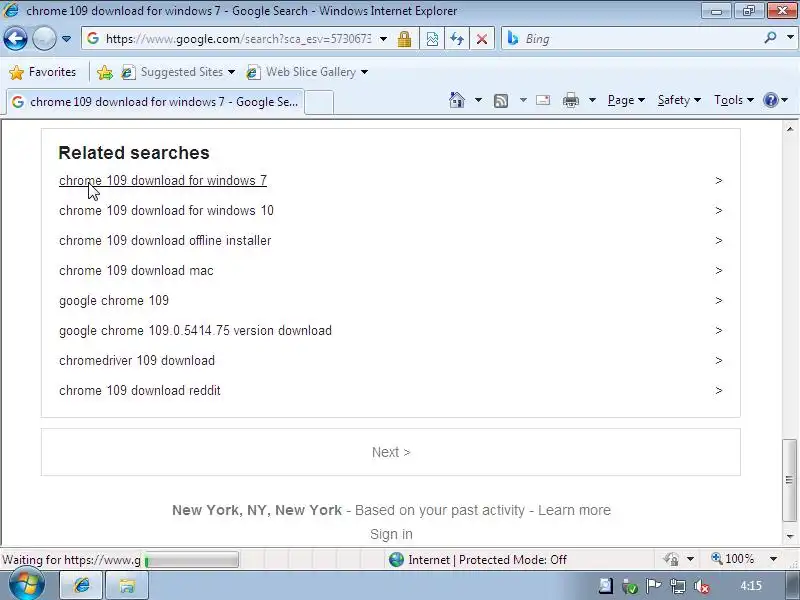
Task: Expand the Print options dropdown arrow
Action: (592, 100)
